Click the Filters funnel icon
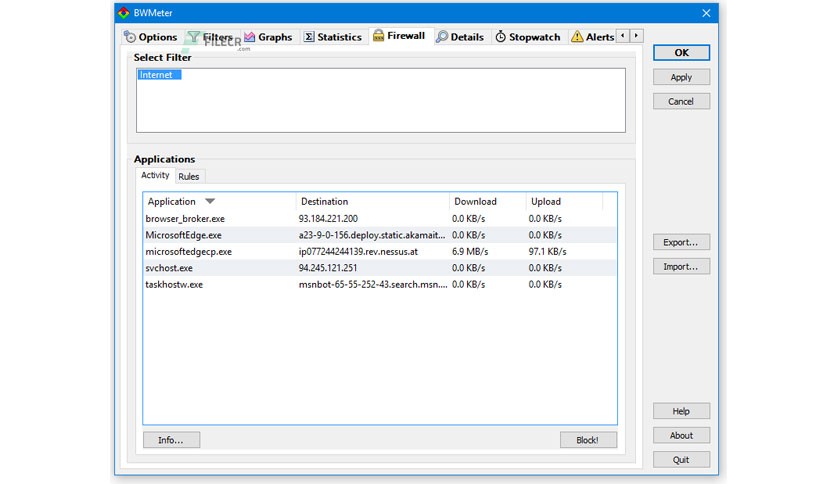 [194, 37]
